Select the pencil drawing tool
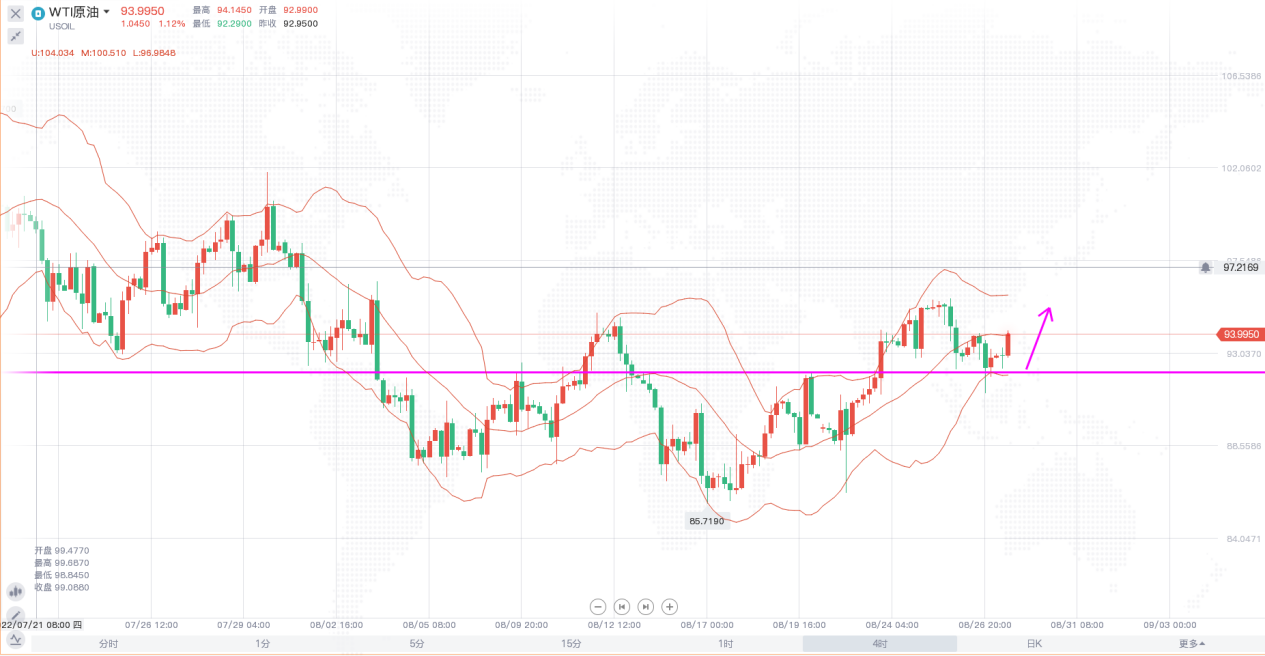The image size is (1265, 656). (x=15, y=615)
